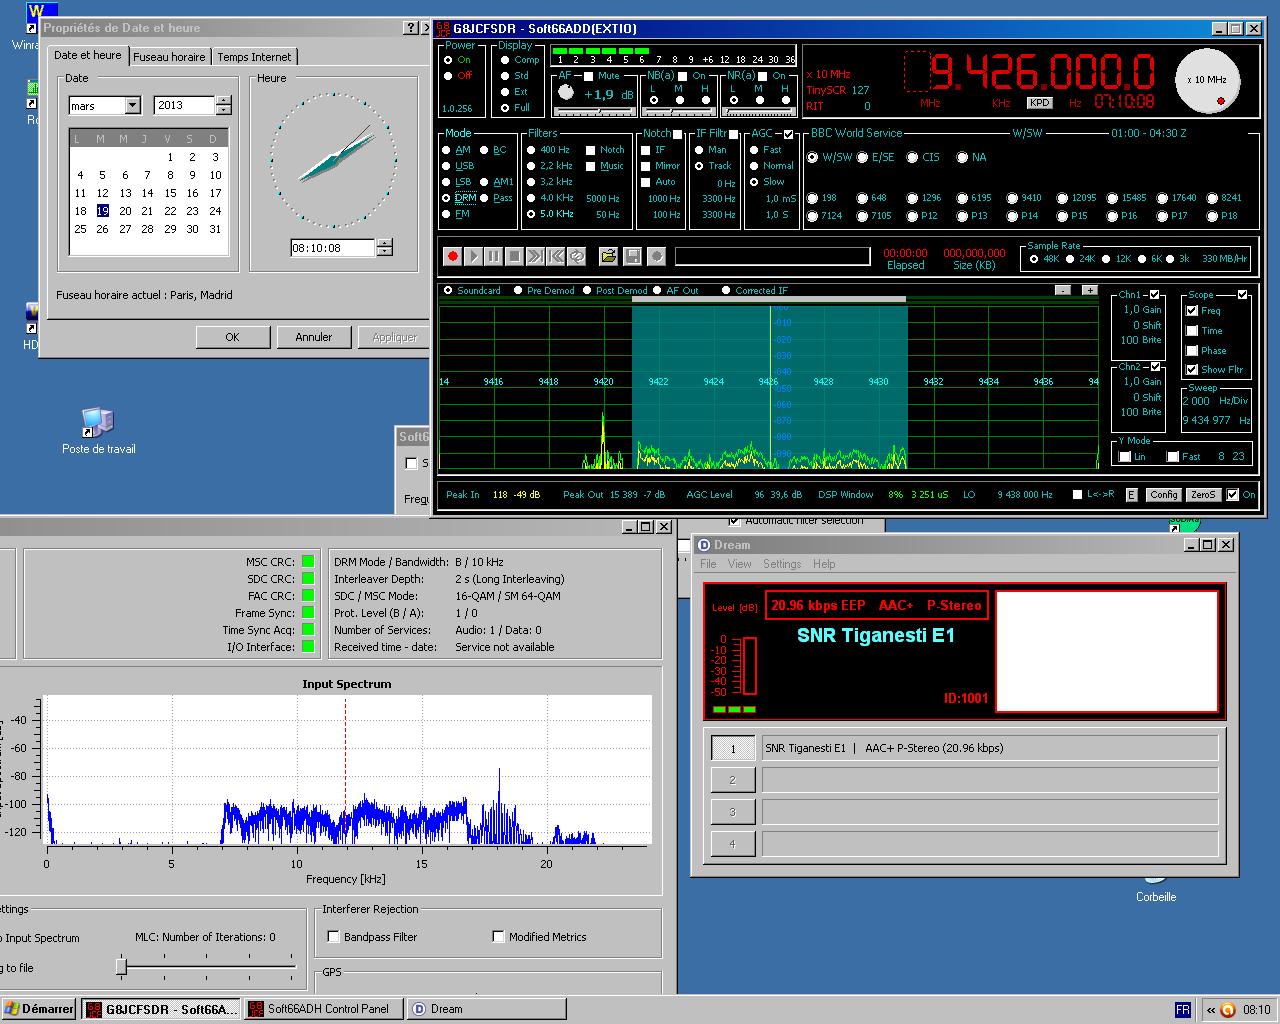Click the x 10 MHz tuning dial
The width and height of the screenshot is (1280, 1024).
[x=1207, y=81]
